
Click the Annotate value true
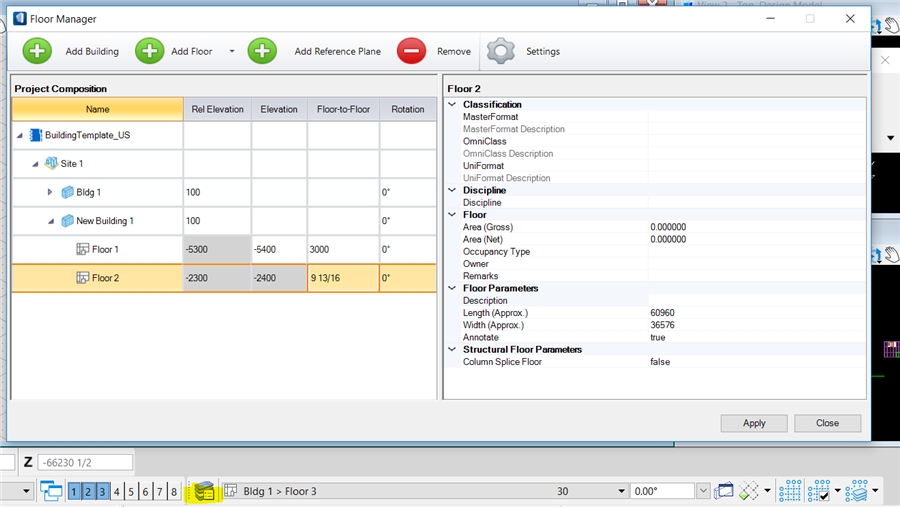pyautogui.click(x=658, y=338)
